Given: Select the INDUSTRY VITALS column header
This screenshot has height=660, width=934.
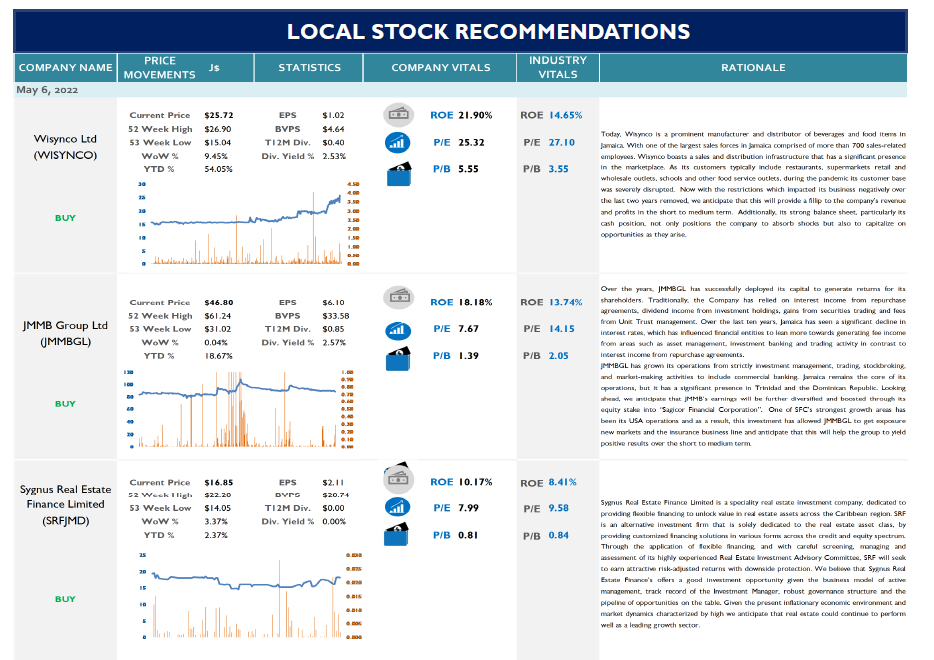Looking at the screenshot, I should pos(558,67).
